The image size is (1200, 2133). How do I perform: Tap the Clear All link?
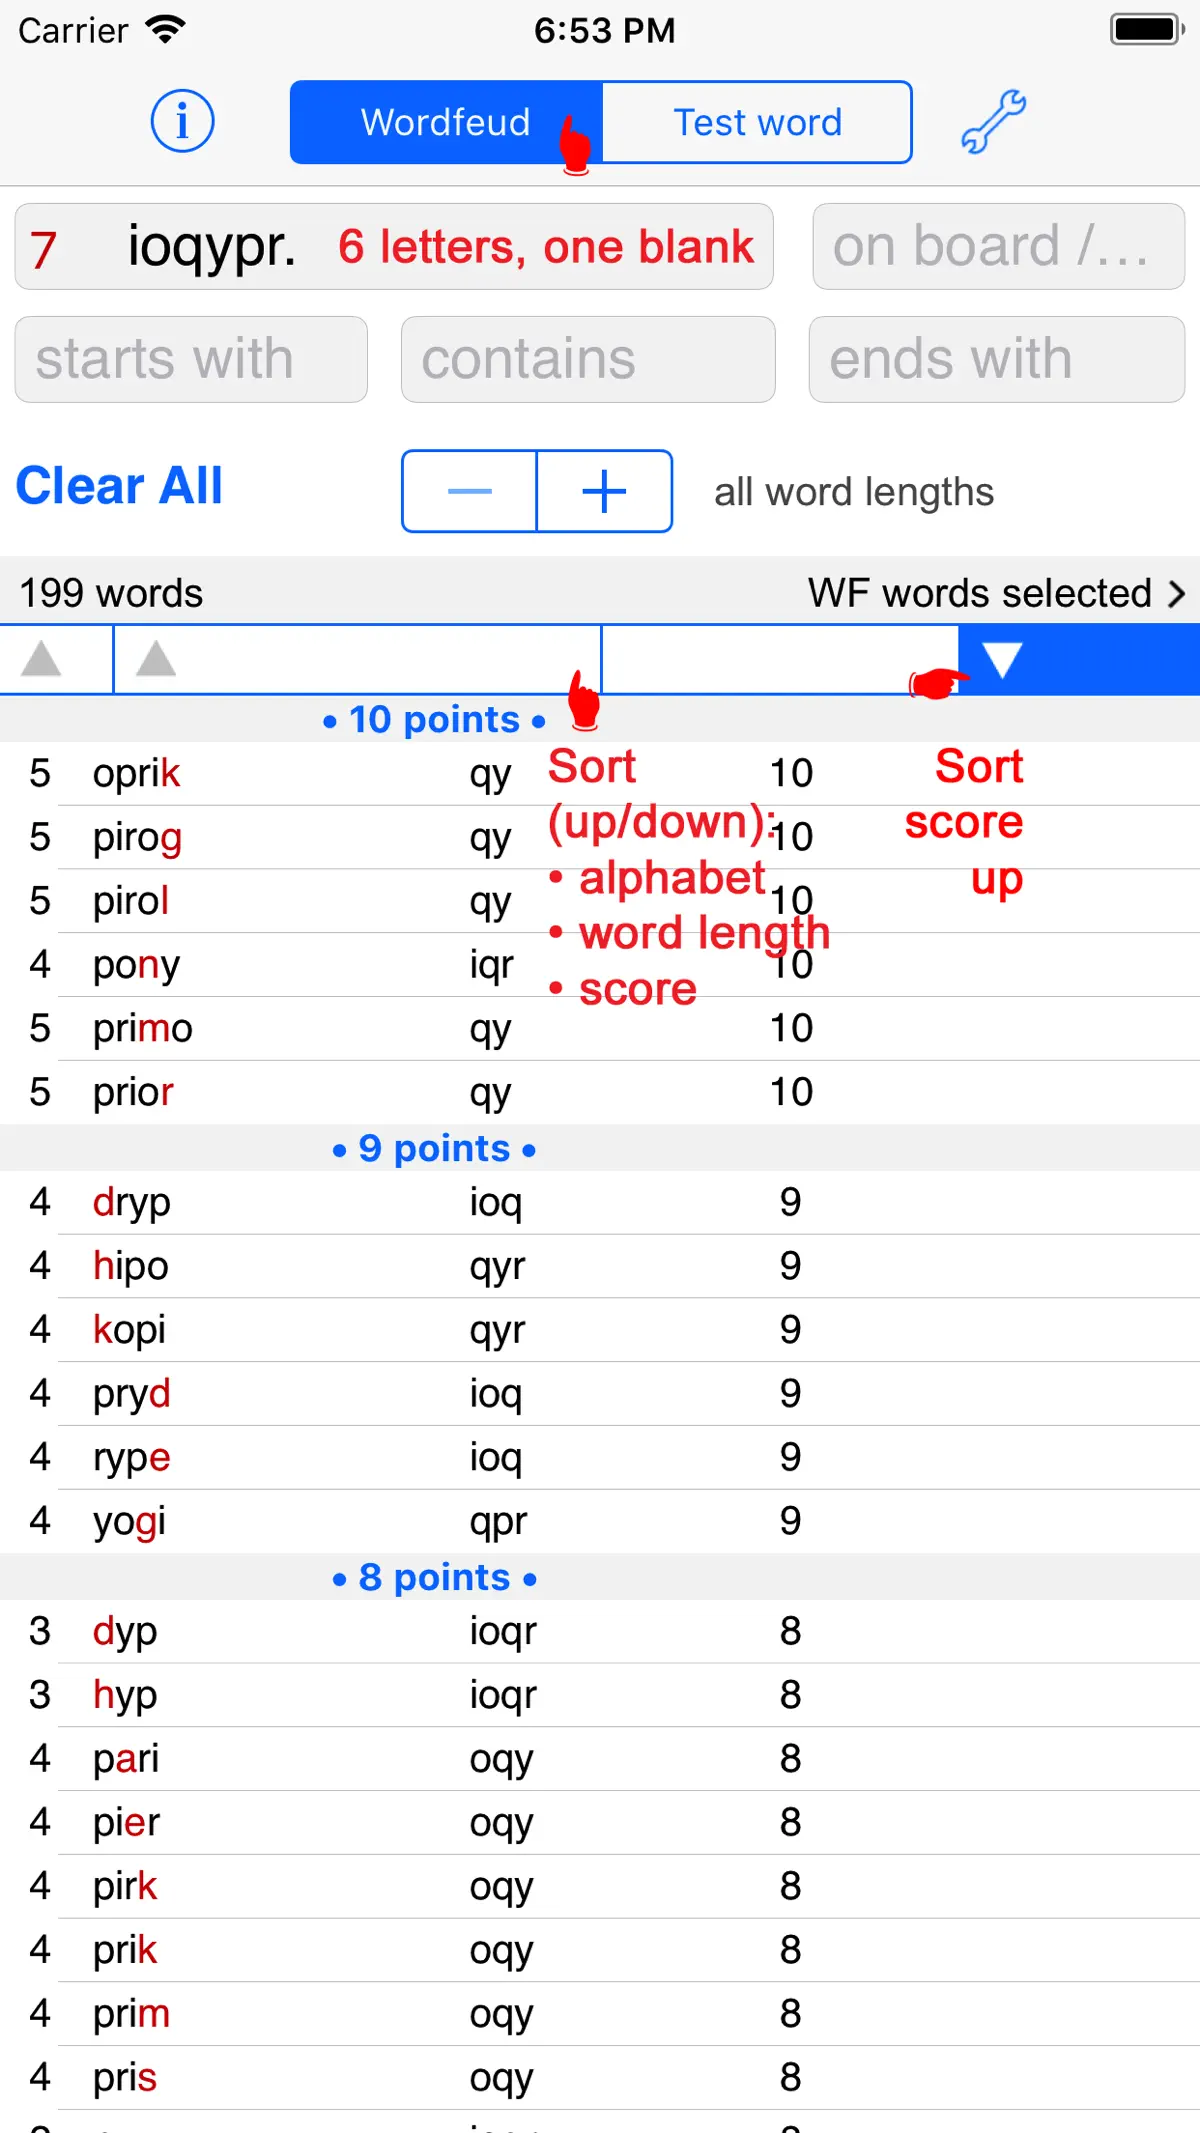tap(119, 486)
